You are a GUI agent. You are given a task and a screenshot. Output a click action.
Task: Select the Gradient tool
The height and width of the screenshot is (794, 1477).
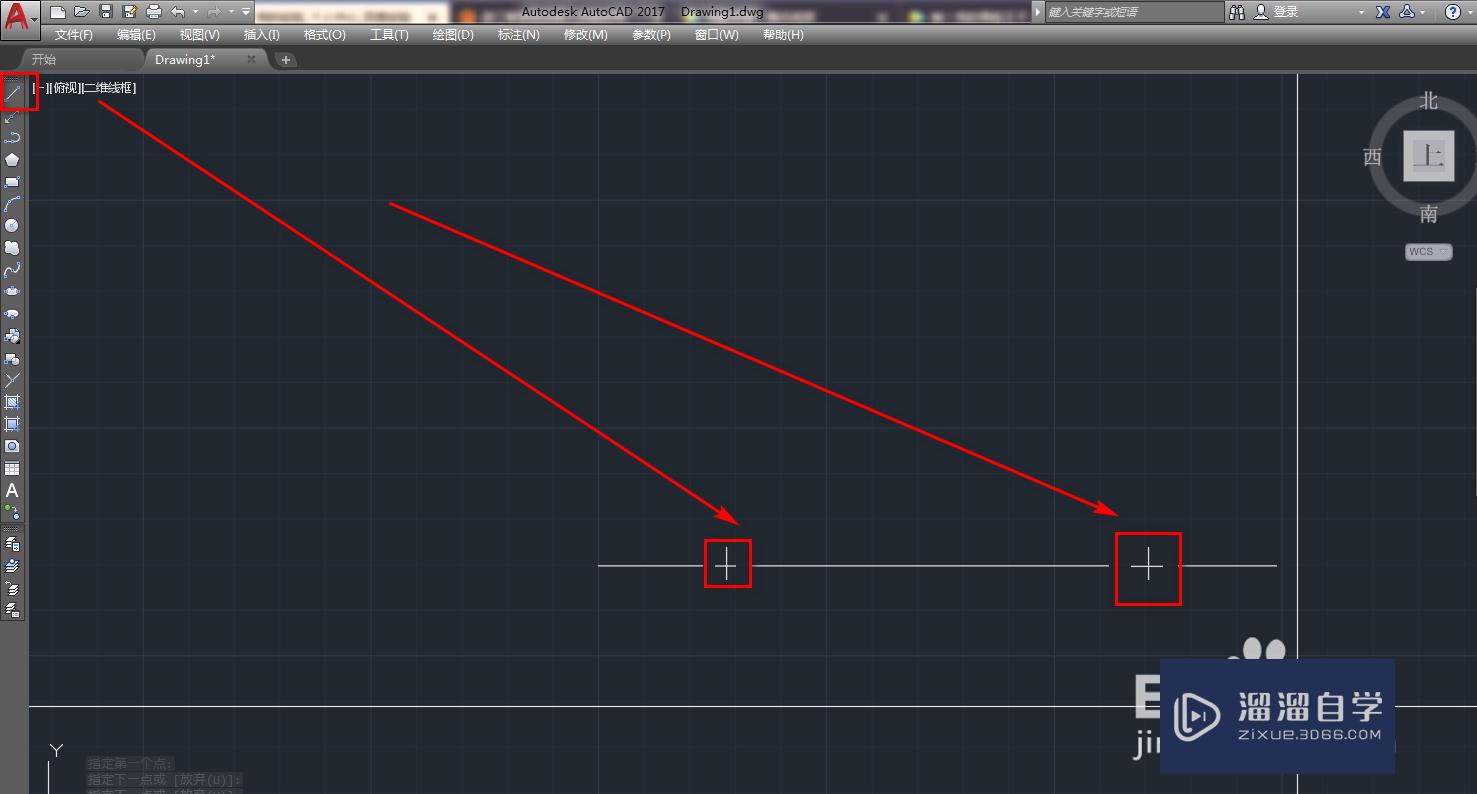pos(12,424)
